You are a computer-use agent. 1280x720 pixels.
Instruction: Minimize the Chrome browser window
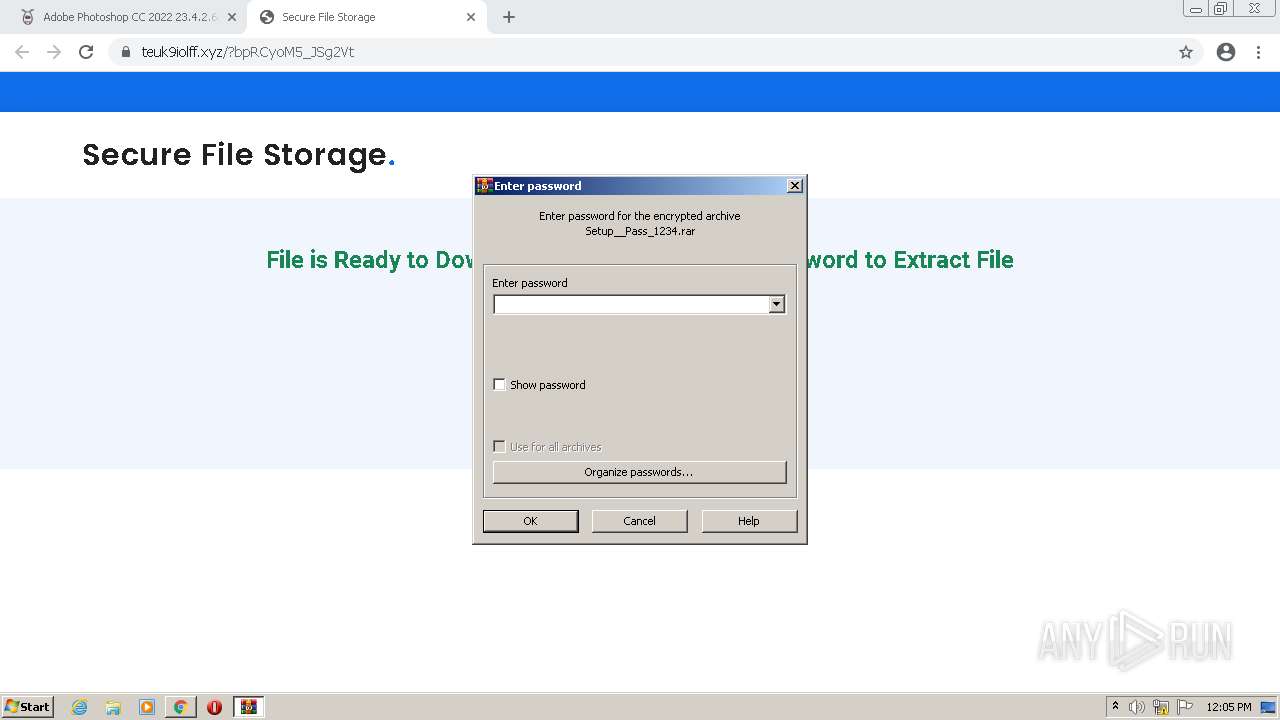pyautogui.click(x=1196, y=9)
